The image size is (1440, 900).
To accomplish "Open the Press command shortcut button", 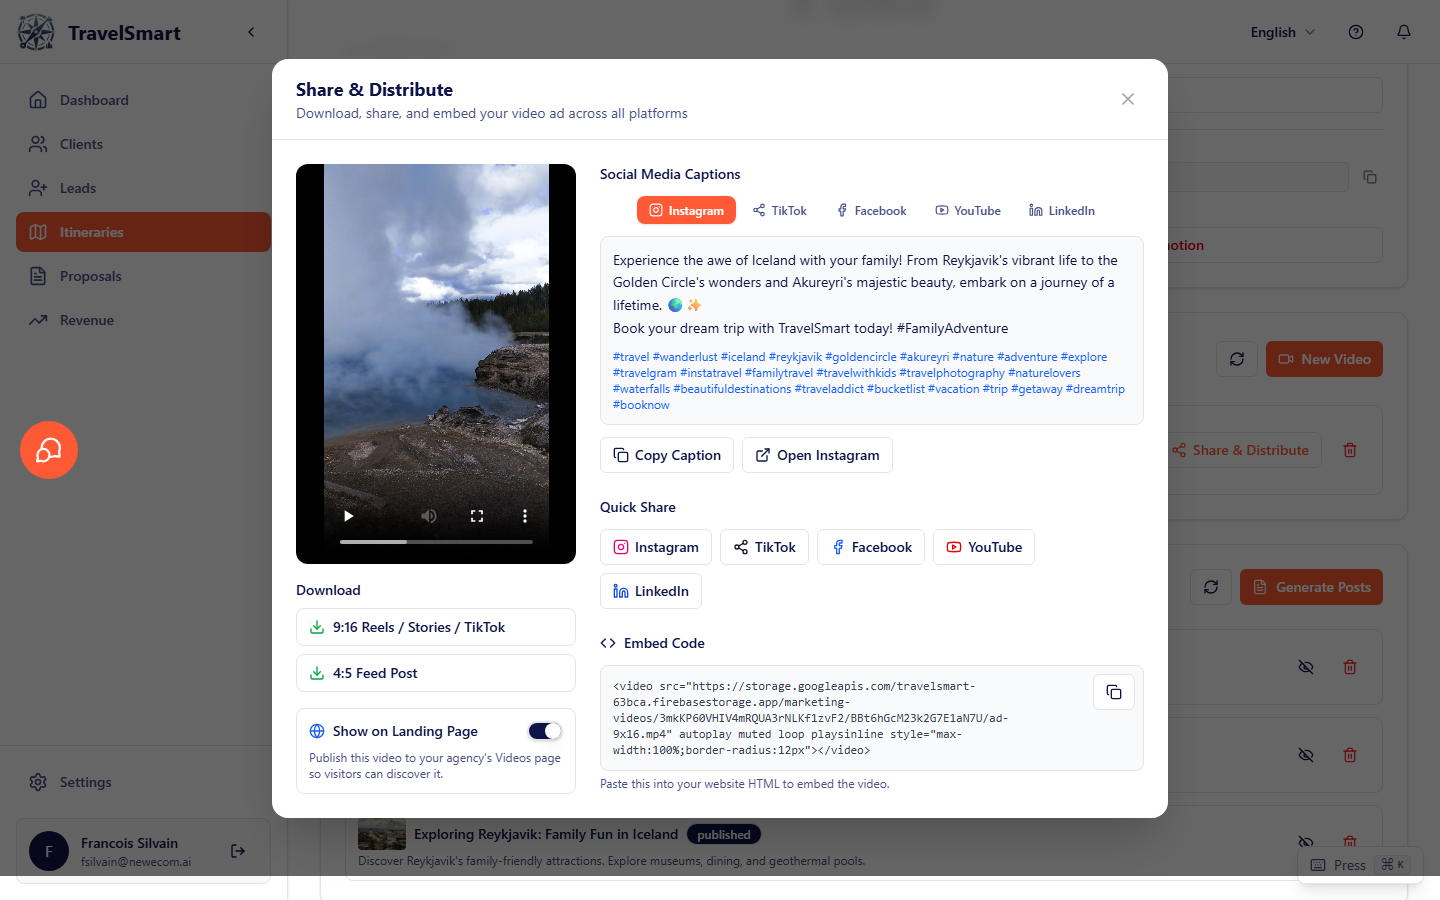I will 1360,865.
